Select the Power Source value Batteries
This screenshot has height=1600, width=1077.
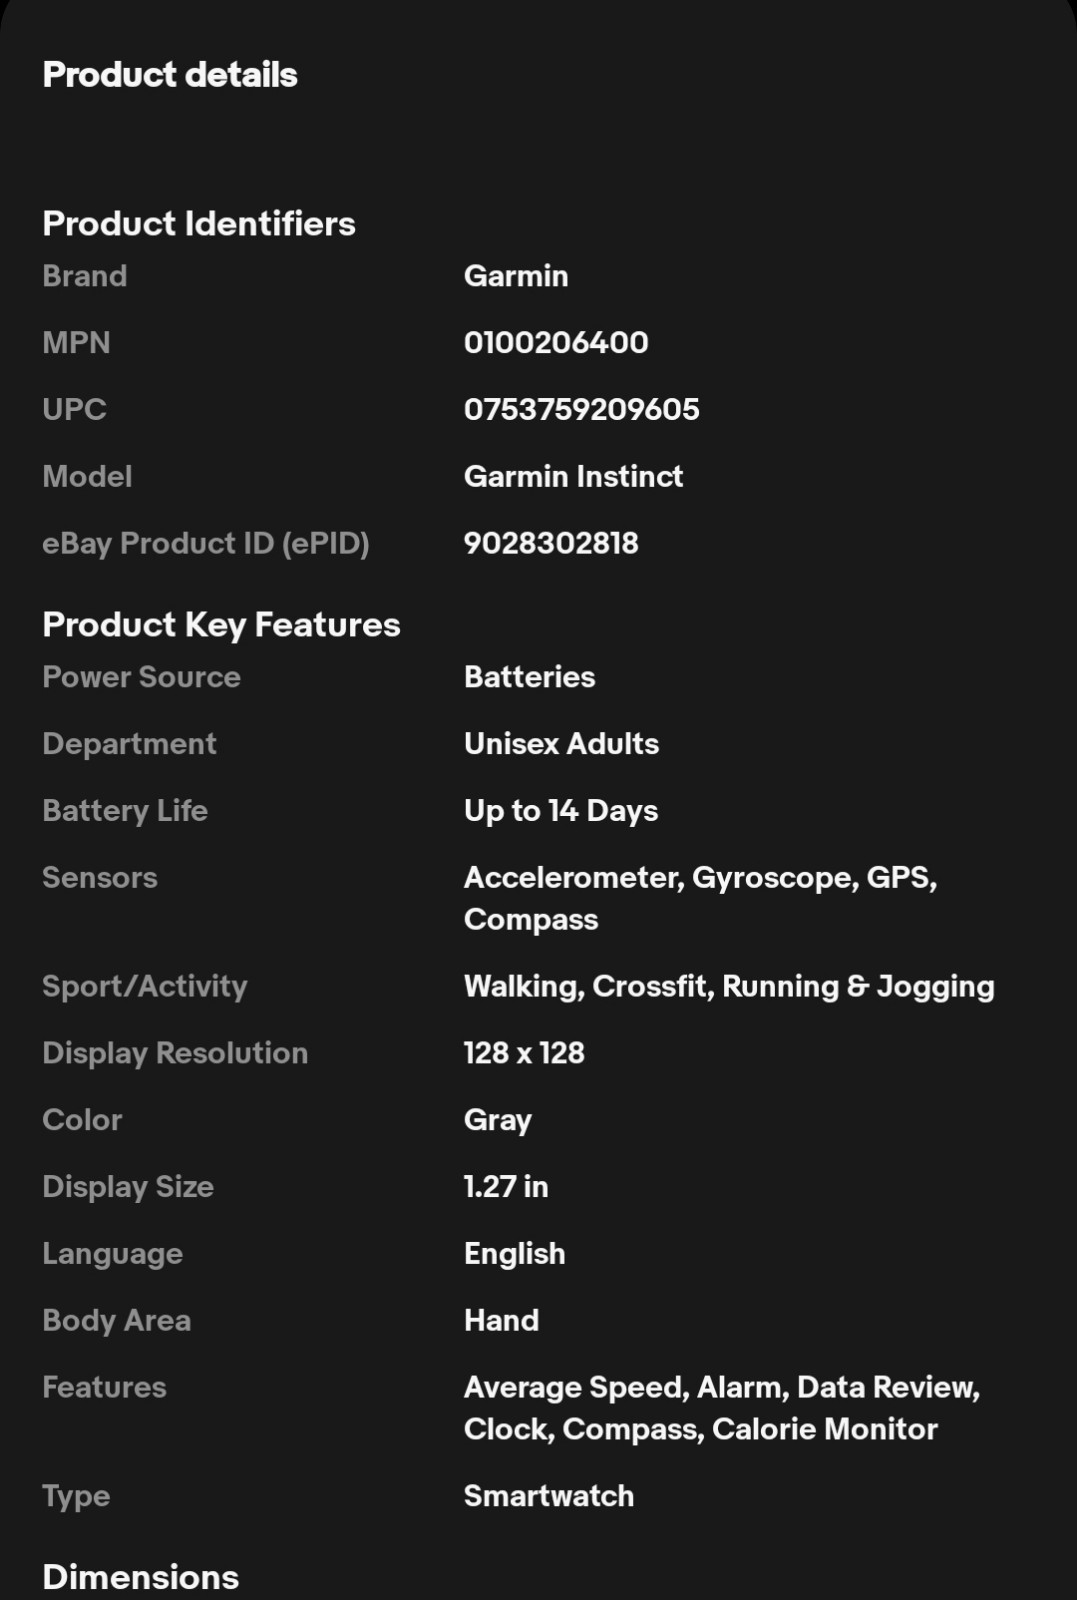tap(530, 677)
